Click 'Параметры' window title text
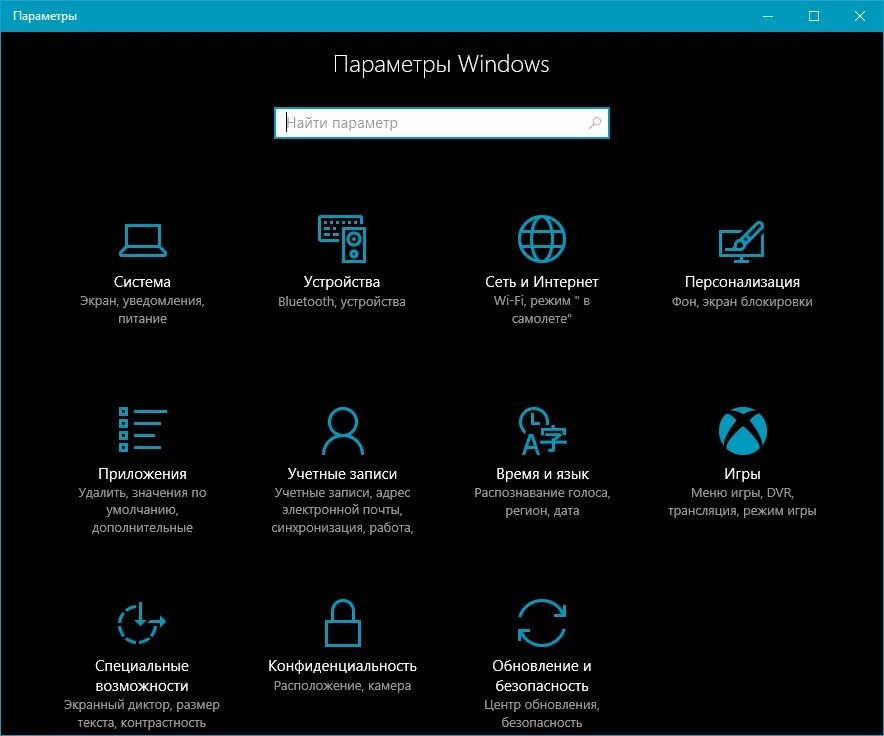 pyautogui.click(x=45, y=16)
